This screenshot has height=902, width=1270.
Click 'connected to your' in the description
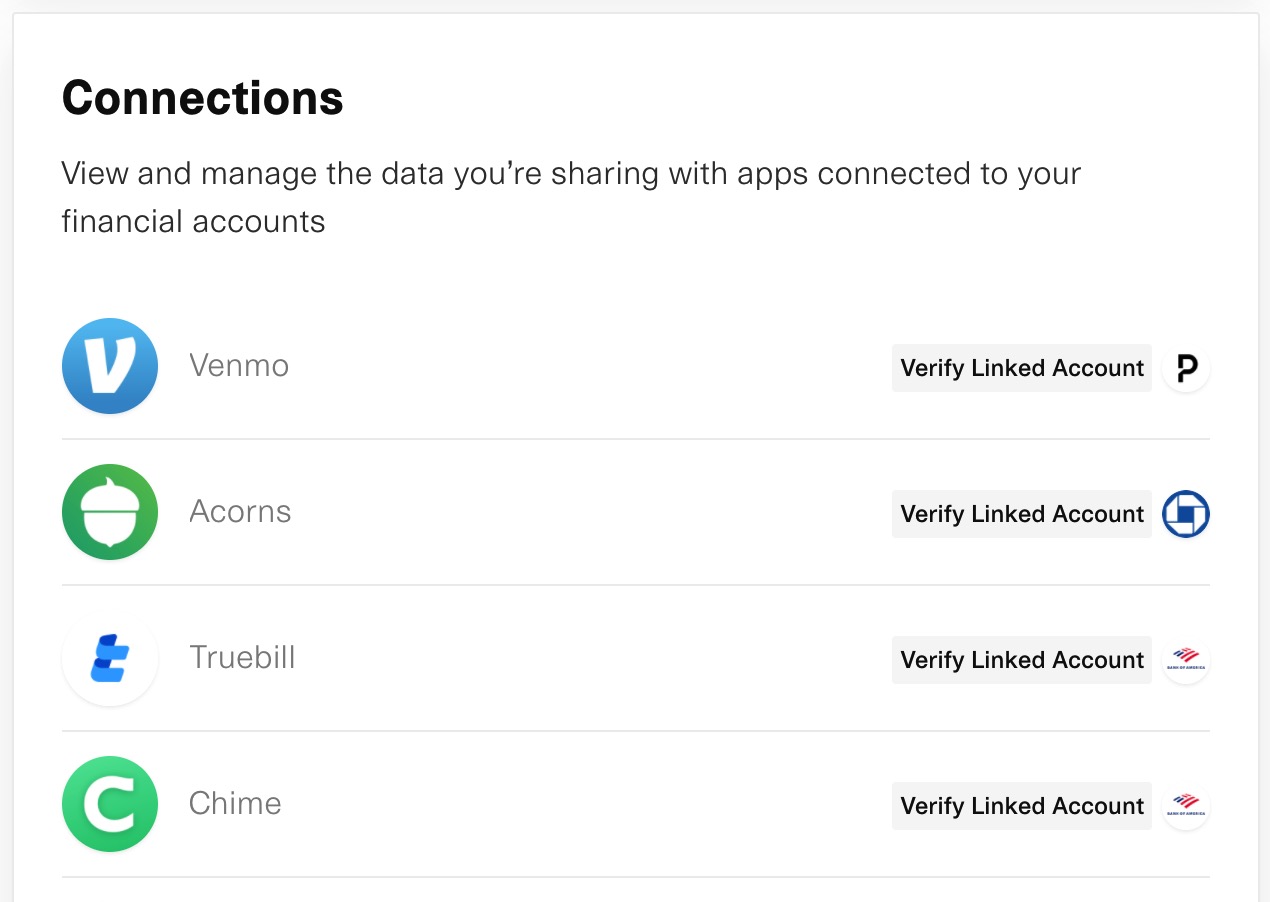(x=949, y=174)
